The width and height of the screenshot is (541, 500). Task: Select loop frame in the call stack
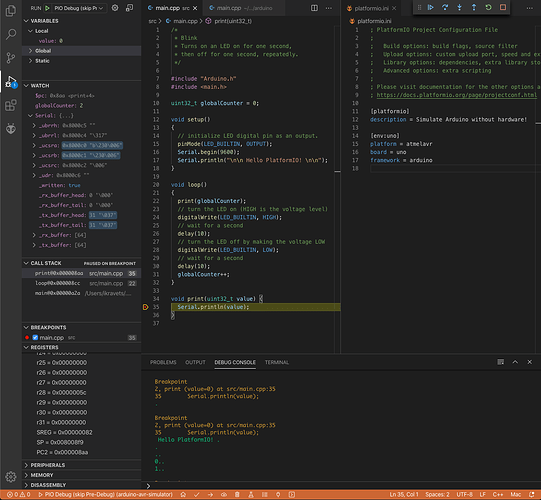(x=81, y=283)
